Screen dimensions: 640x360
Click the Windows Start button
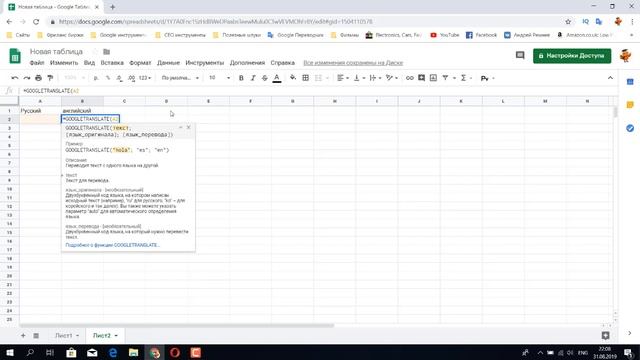pyautogui.click(x=9, y=352)
